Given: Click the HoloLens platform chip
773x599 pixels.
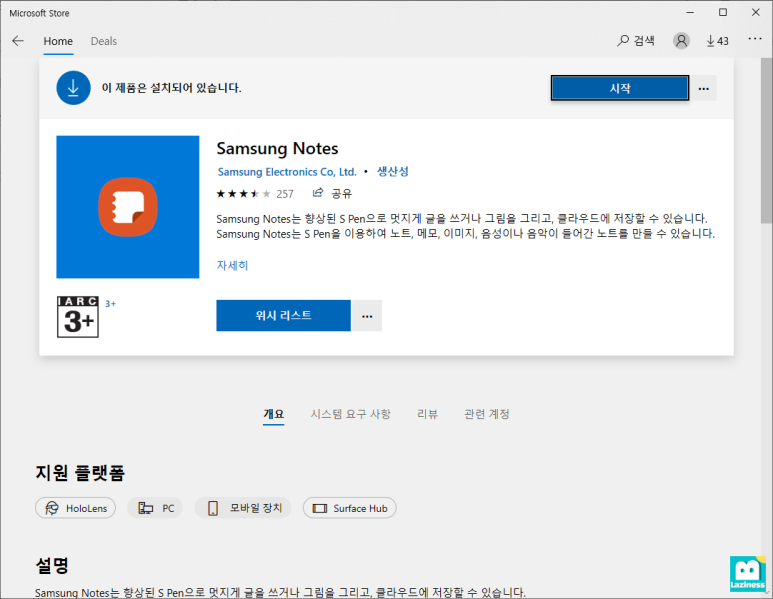Looking at the screenshot, I should click(x=75, y=508).
